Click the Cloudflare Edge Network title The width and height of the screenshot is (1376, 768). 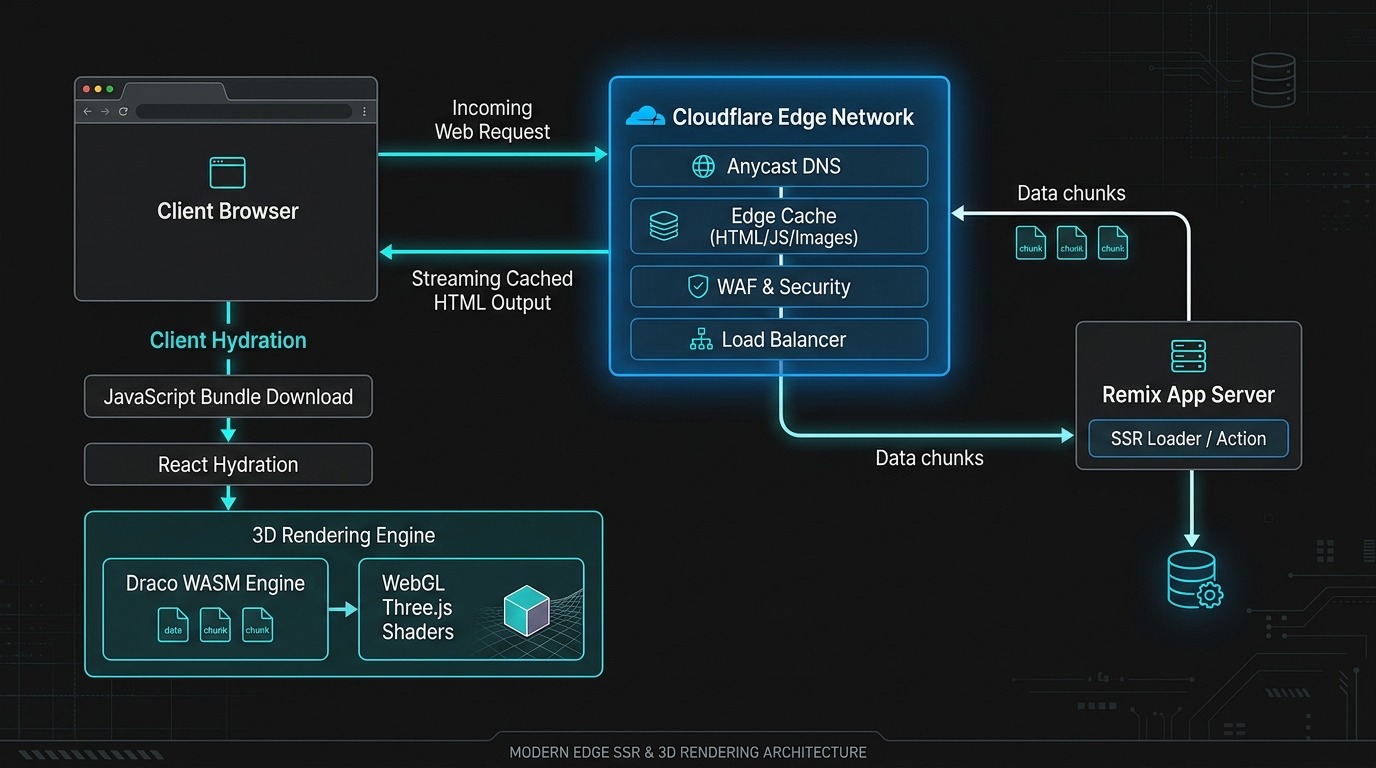pos(793,117)
